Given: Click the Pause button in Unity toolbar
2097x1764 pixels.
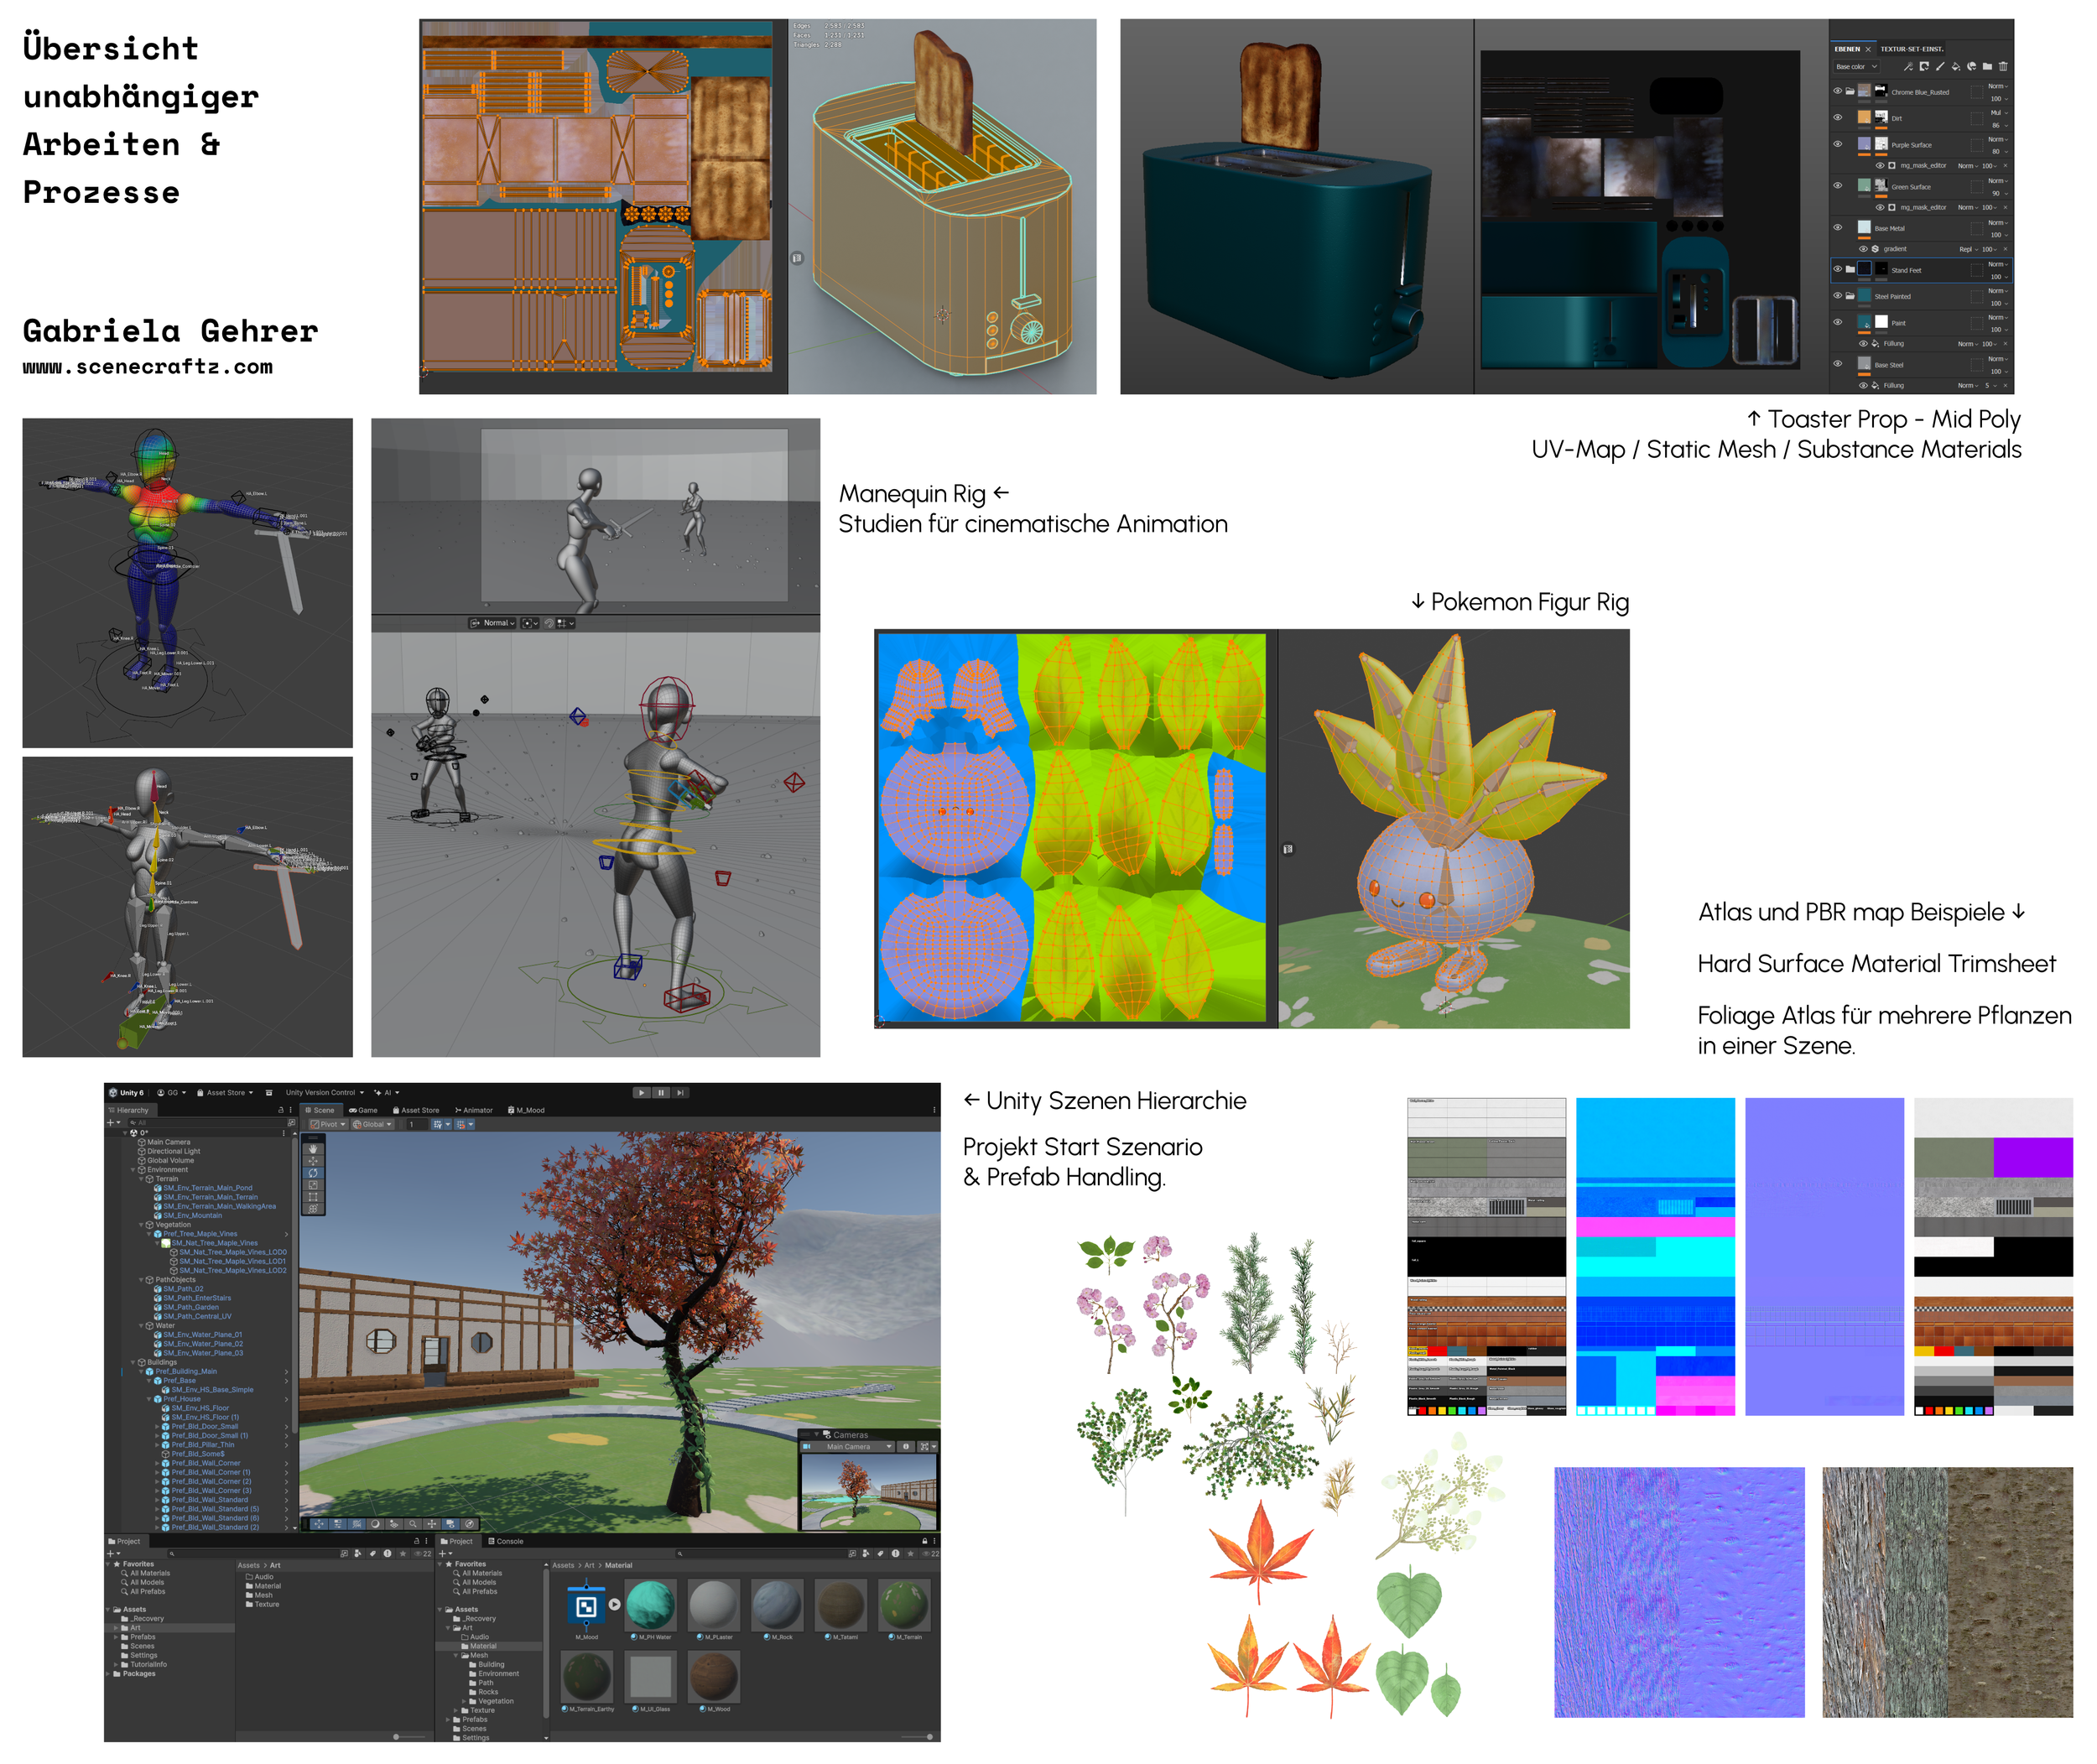Looking at the screenshot, I should click(x=661, y=1093).
